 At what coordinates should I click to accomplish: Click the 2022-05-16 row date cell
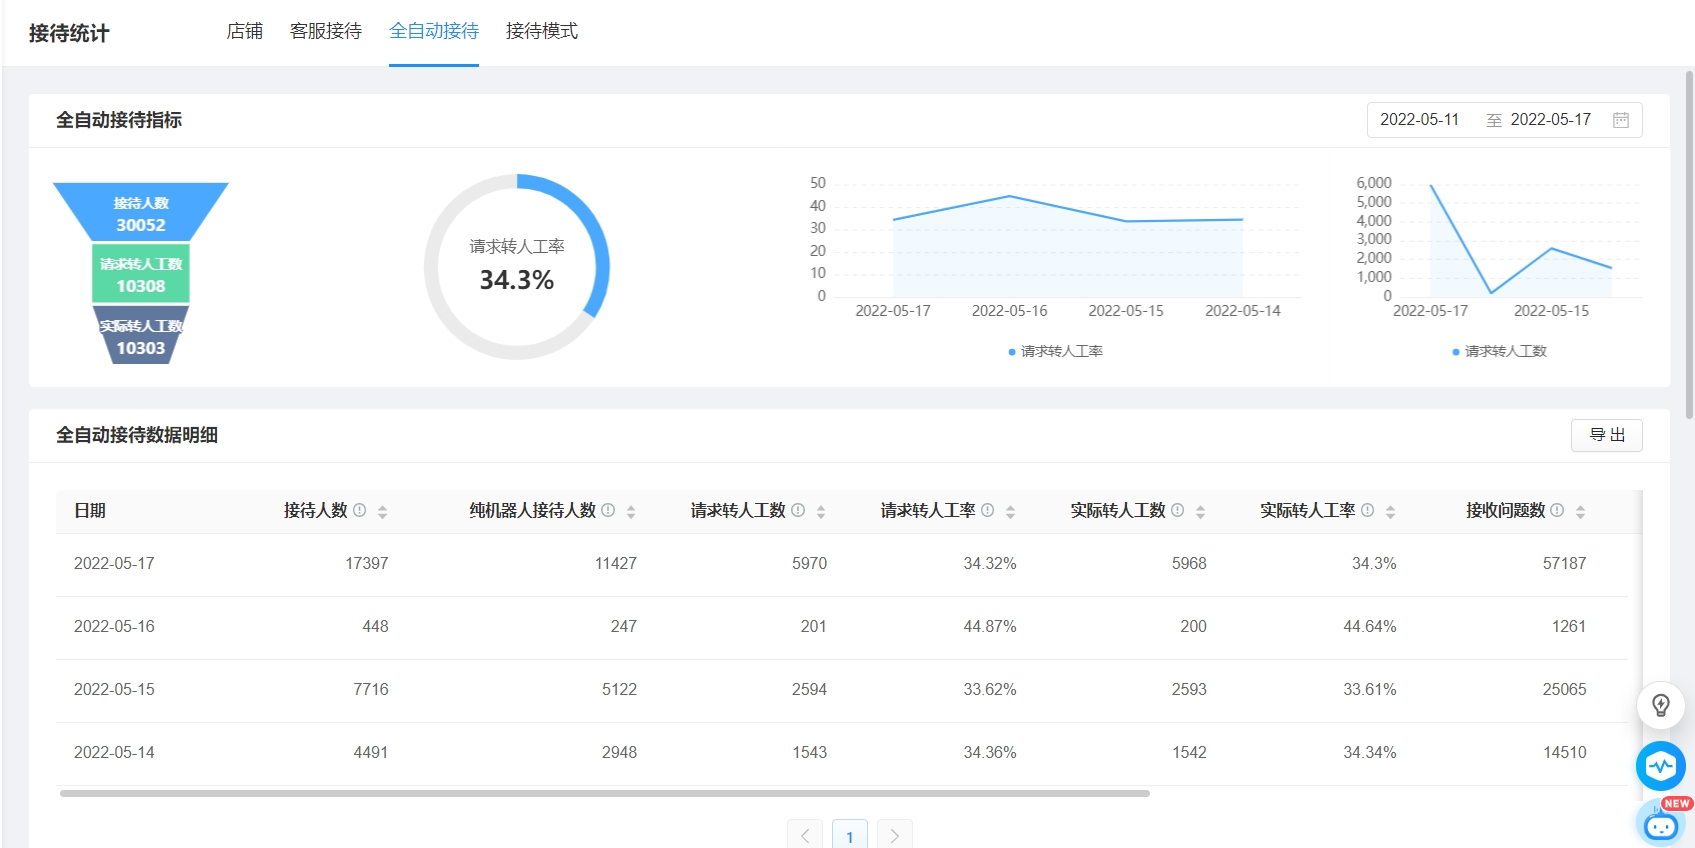tap(114, 626)
